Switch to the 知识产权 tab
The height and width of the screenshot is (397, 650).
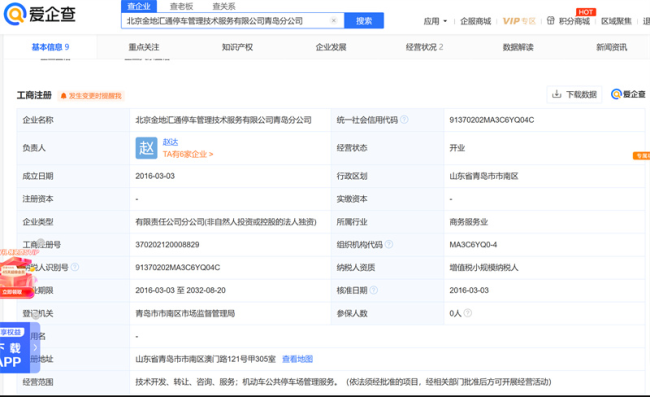pyautogui.click(x=237, y=47)
